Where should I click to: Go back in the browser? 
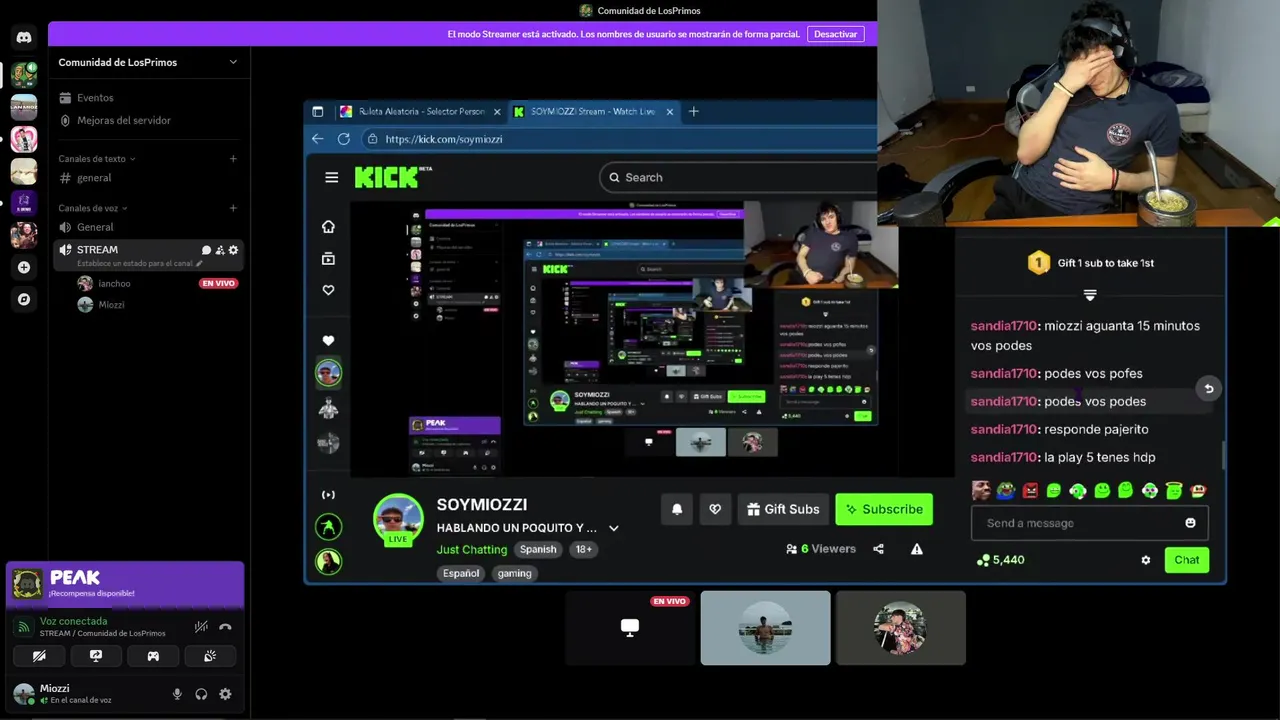(317, 139)
